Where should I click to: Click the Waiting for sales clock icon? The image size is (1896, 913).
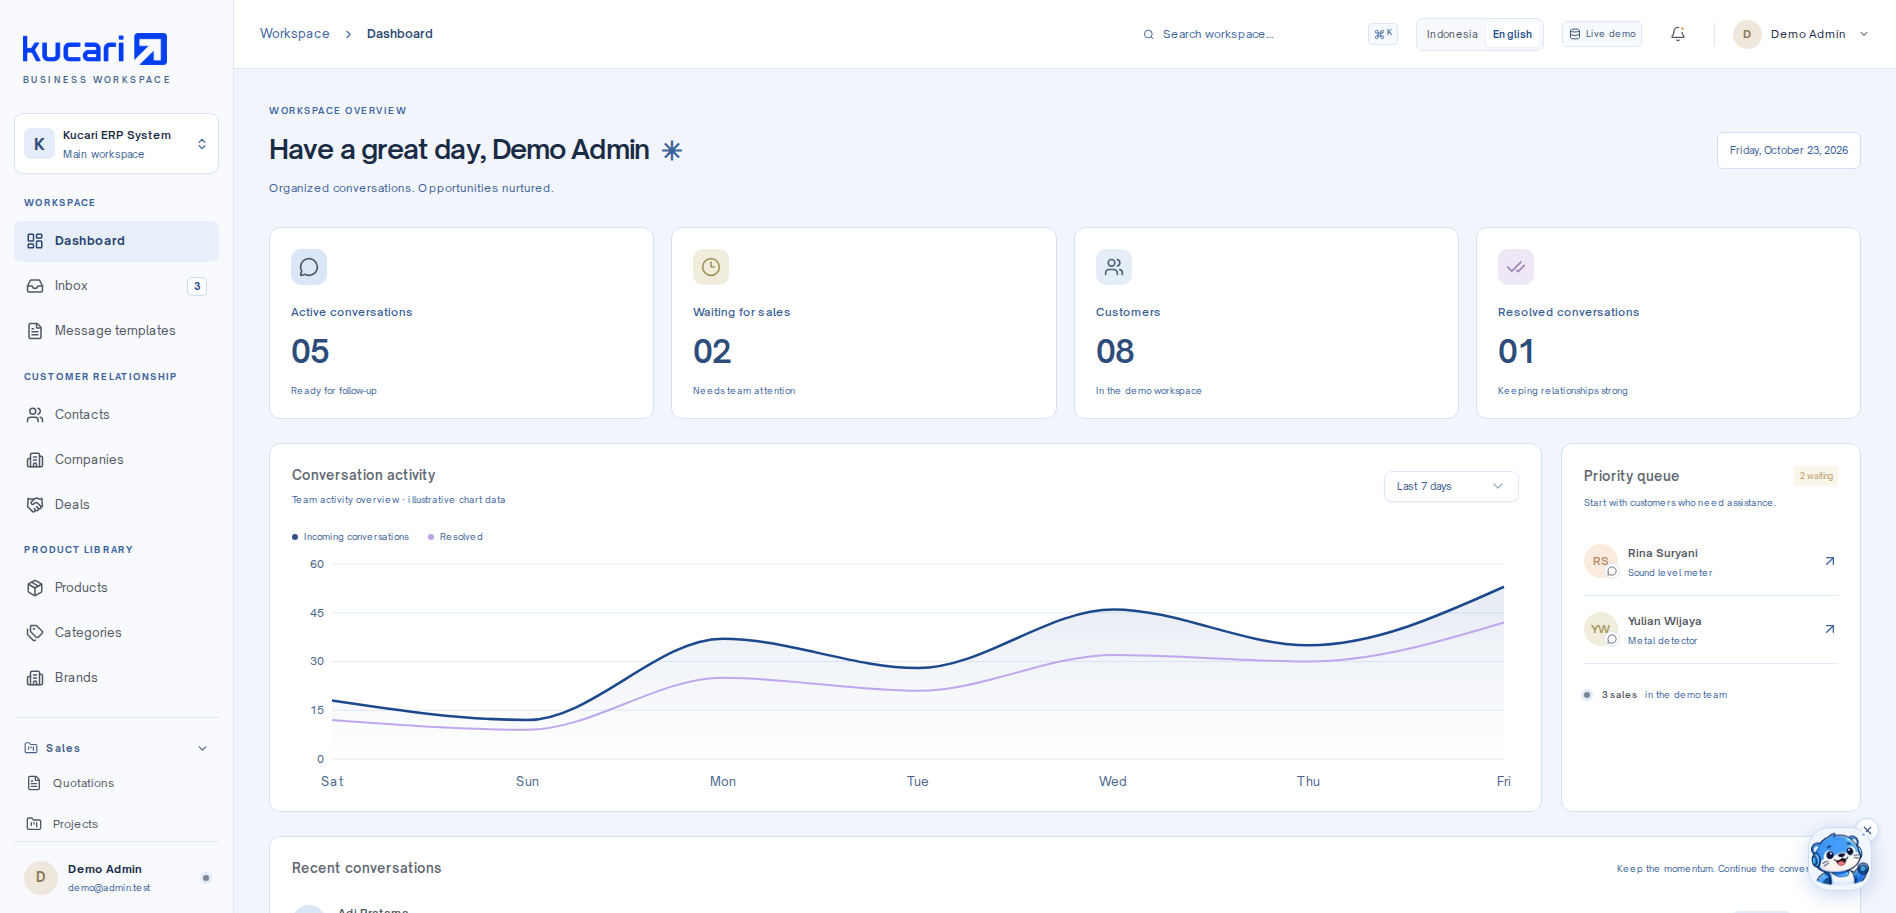(x=711, y=267)
